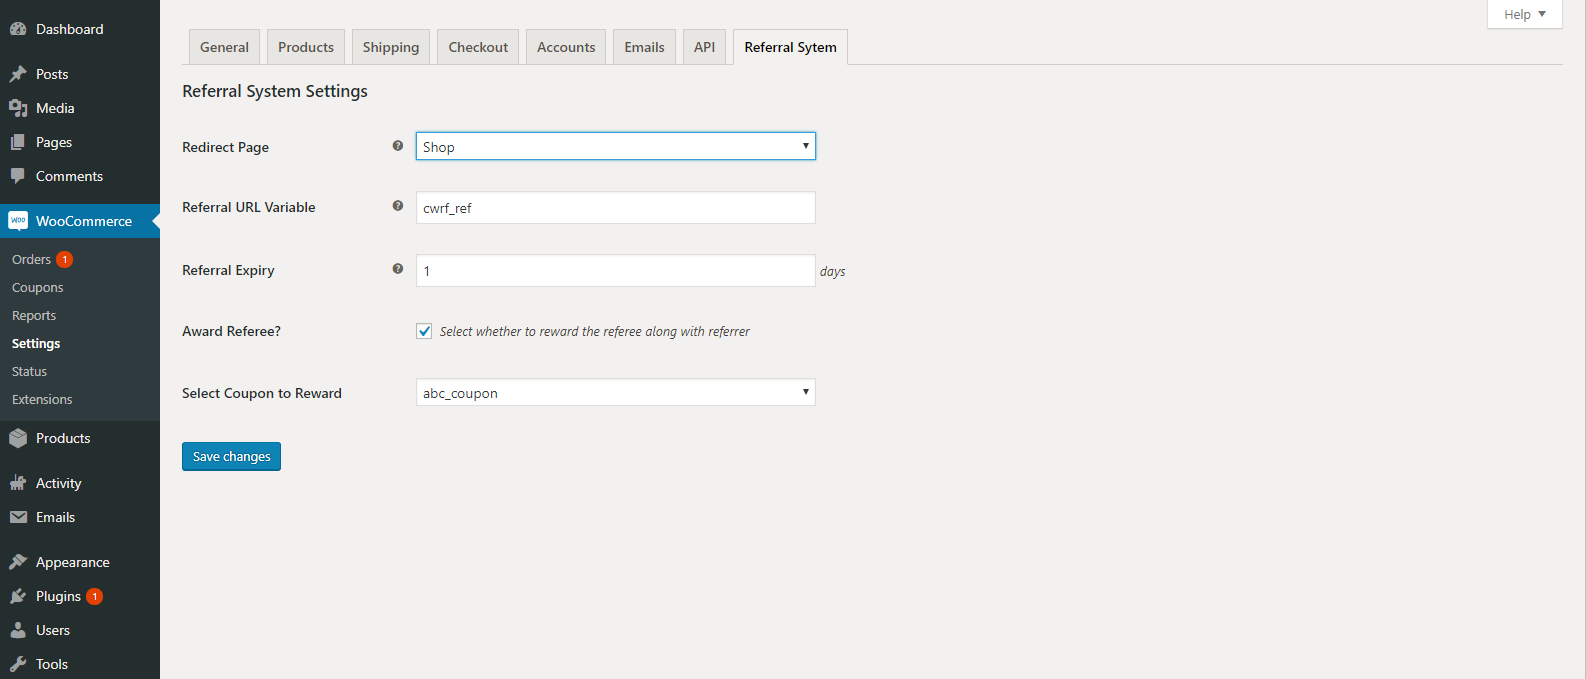Click help tooltip icon beside Redirect Page
Viewport: 1586px width, 679px height.
[398, 146]
